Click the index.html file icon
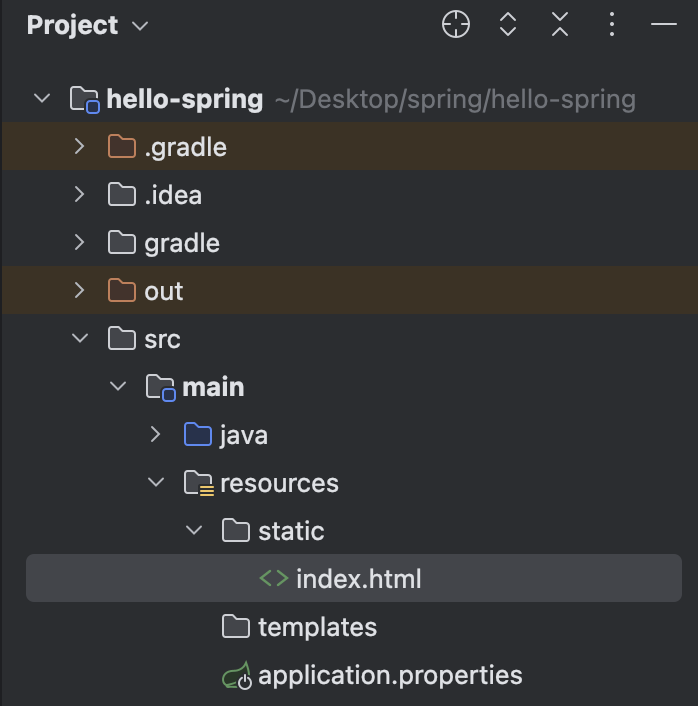 [x=273, y=579]
